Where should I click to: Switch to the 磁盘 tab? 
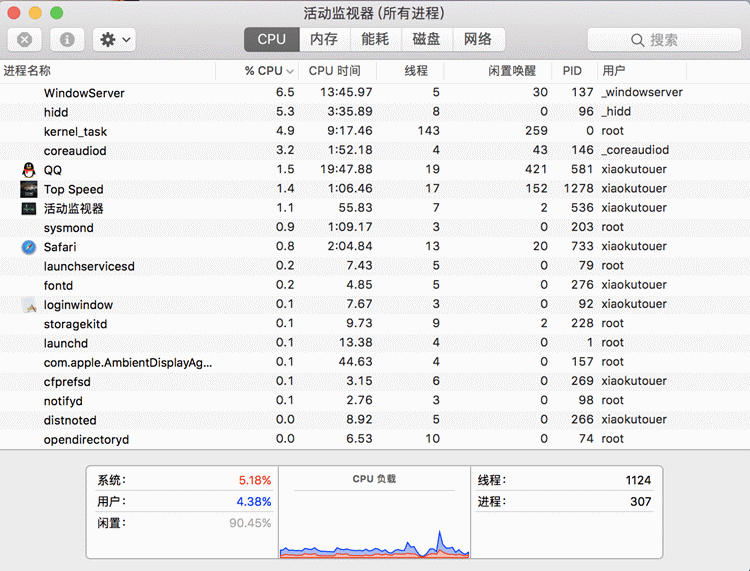tap(427, 39)
